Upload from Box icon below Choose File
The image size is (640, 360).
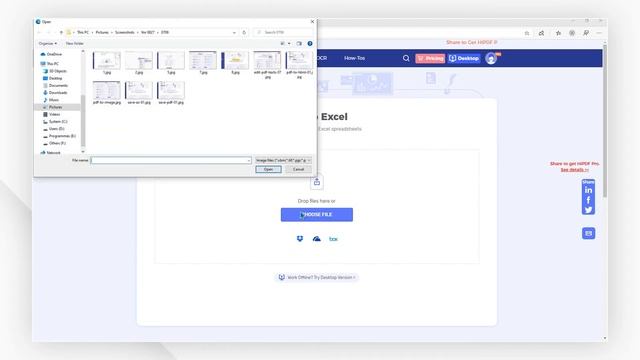pos(333,239)
